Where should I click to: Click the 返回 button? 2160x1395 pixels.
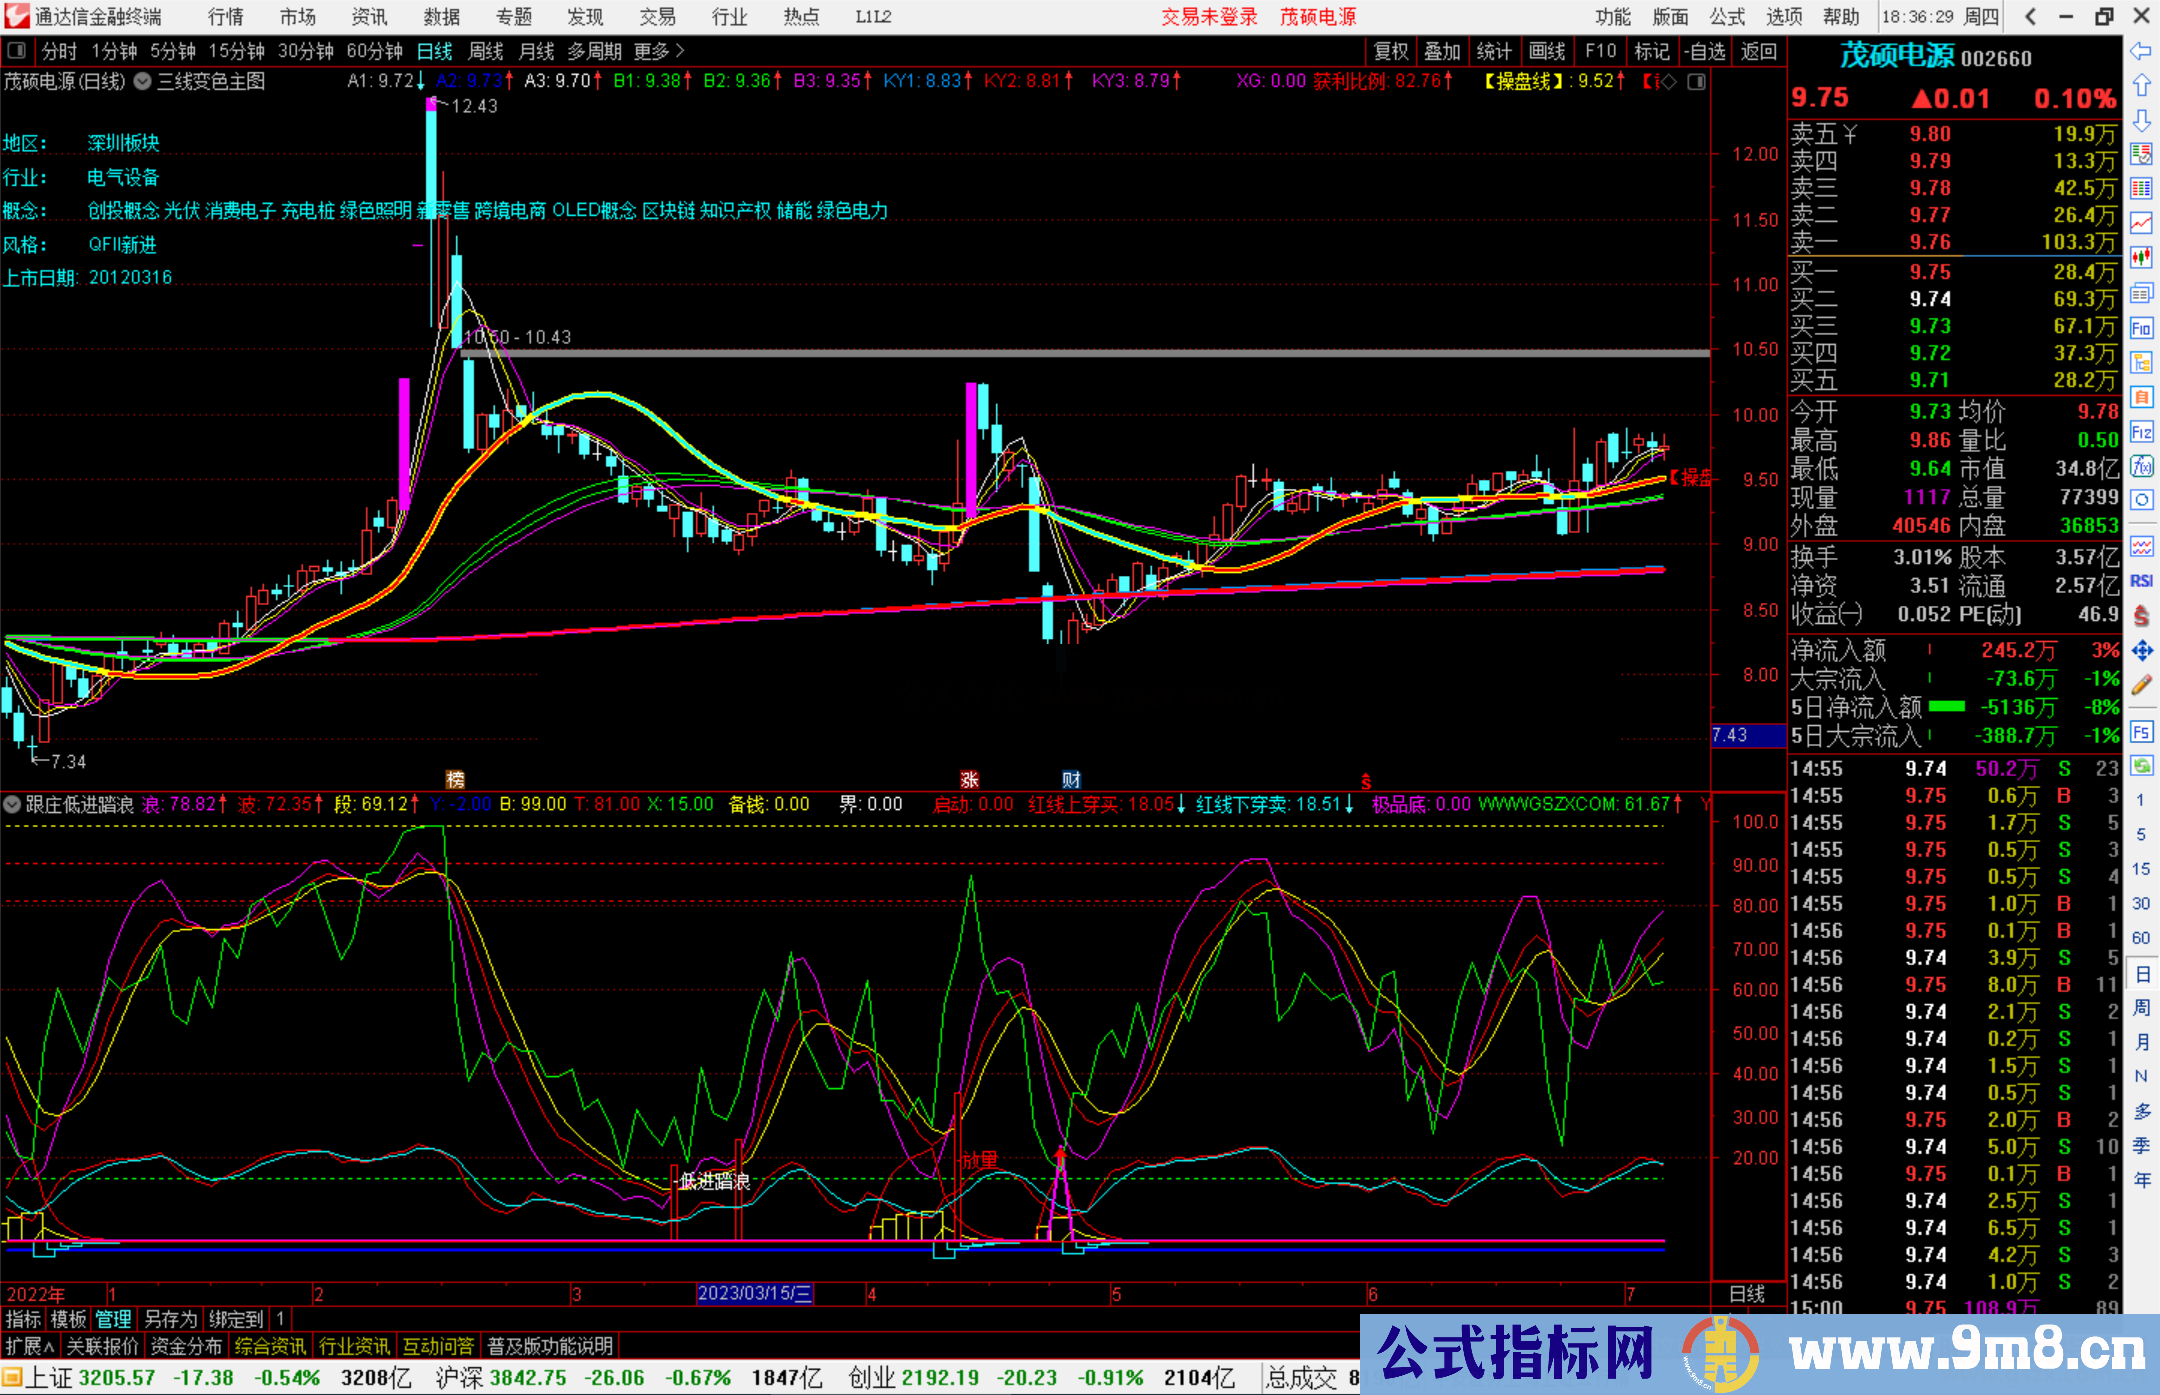[x=1758, y=51]
